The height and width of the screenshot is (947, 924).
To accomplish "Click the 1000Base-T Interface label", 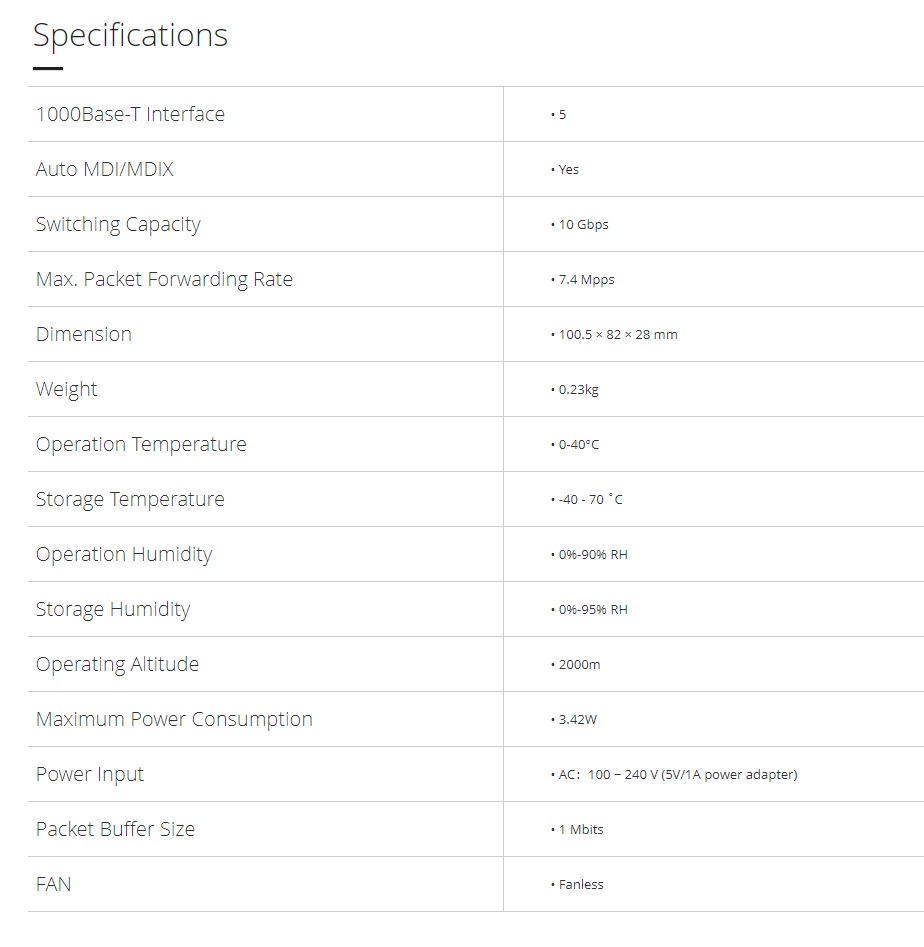I will click(x=130, y=114).
